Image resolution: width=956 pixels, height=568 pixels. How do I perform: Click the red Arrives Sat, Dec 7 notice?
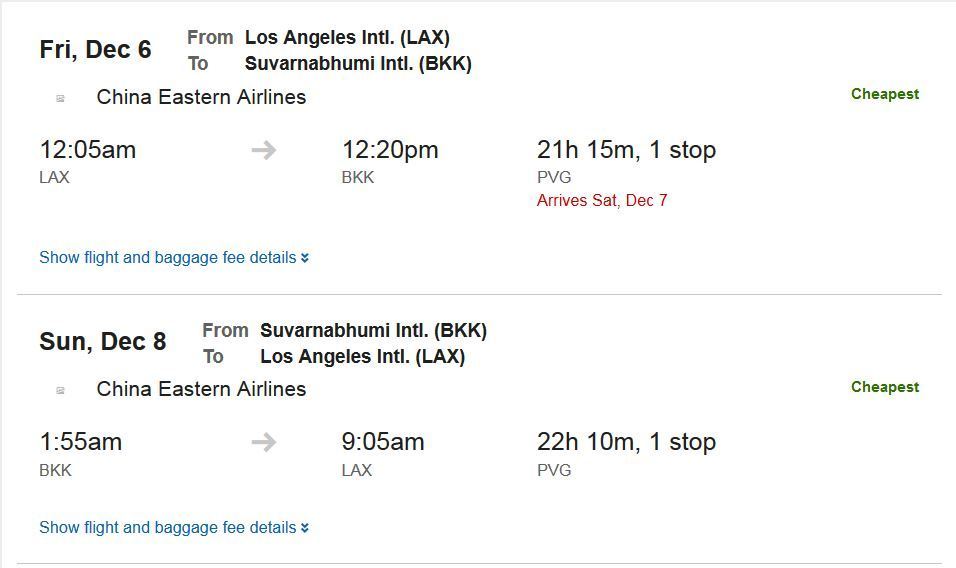(602, 201)
